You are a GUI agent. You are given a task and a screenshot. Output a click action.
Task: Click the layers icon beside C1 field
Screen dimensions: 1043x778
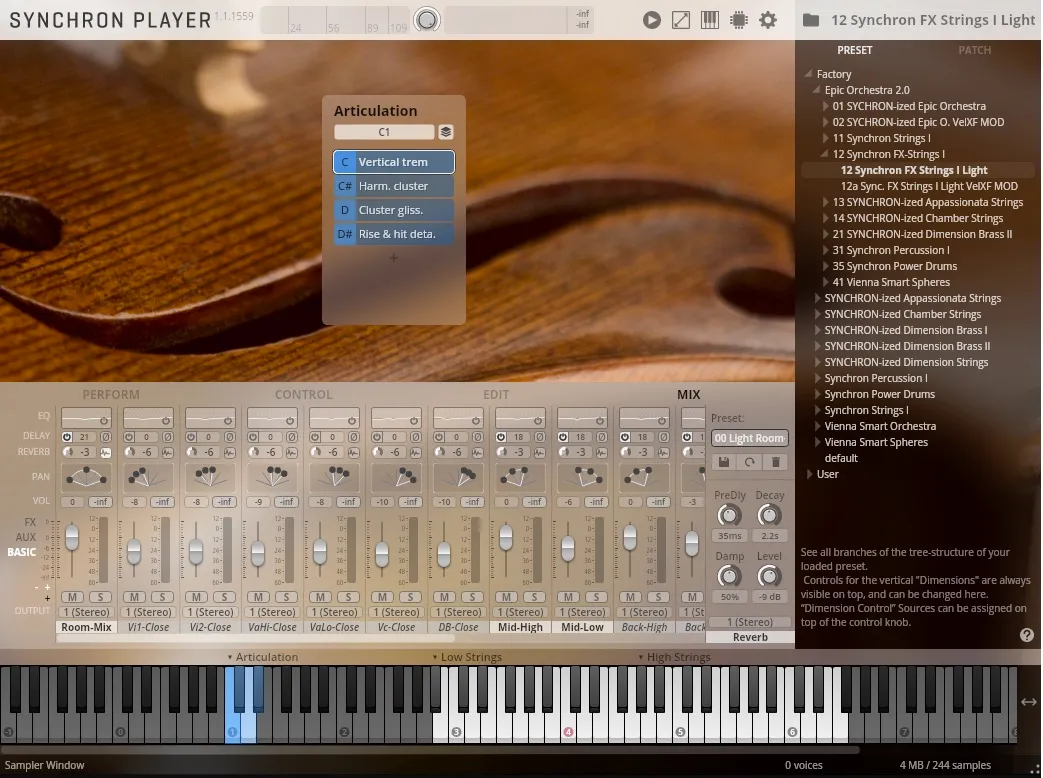[x=446, y=132]
